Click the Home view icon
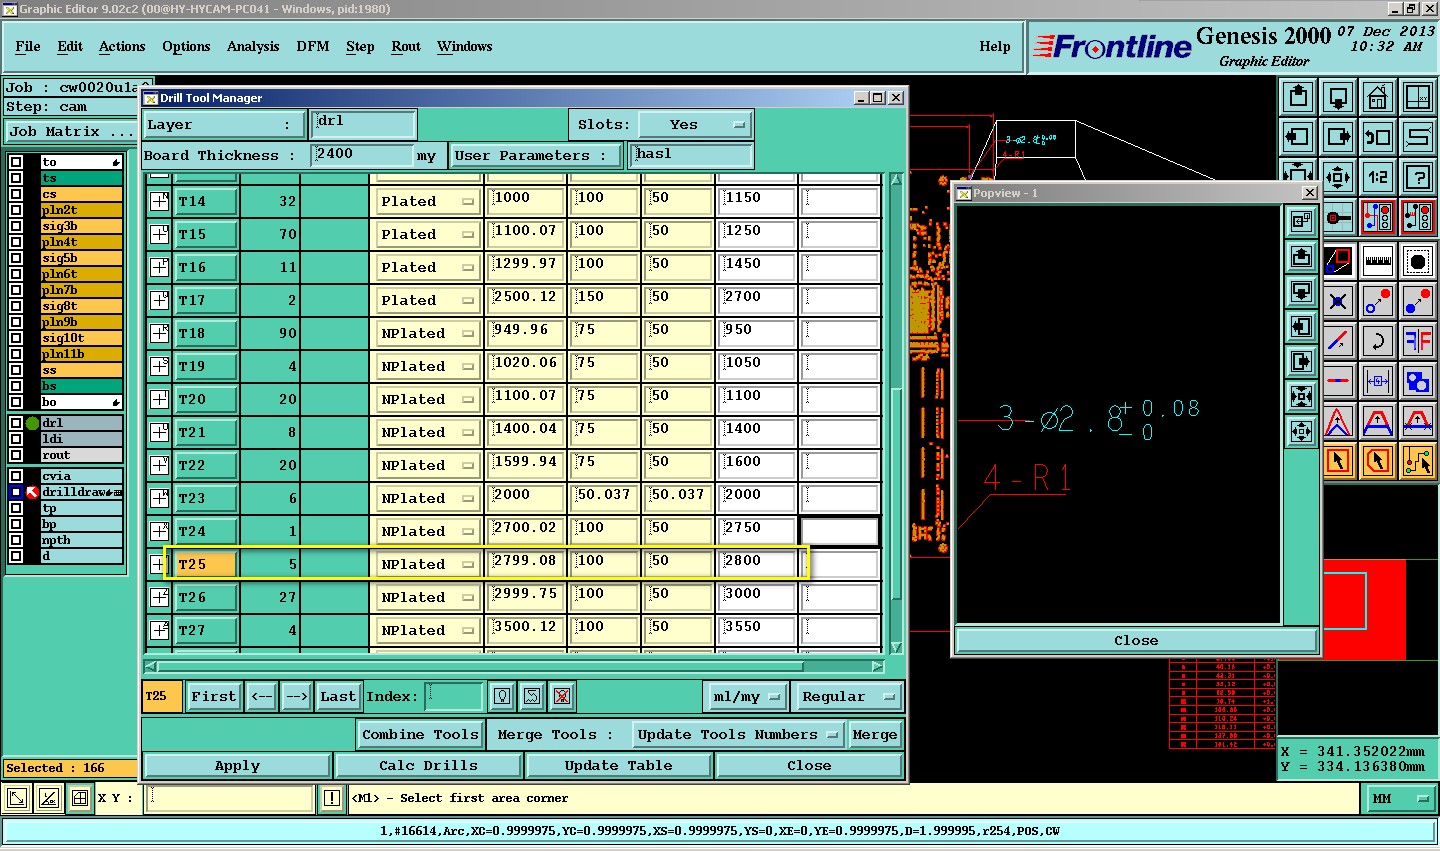 click(x=1378, y=98)
